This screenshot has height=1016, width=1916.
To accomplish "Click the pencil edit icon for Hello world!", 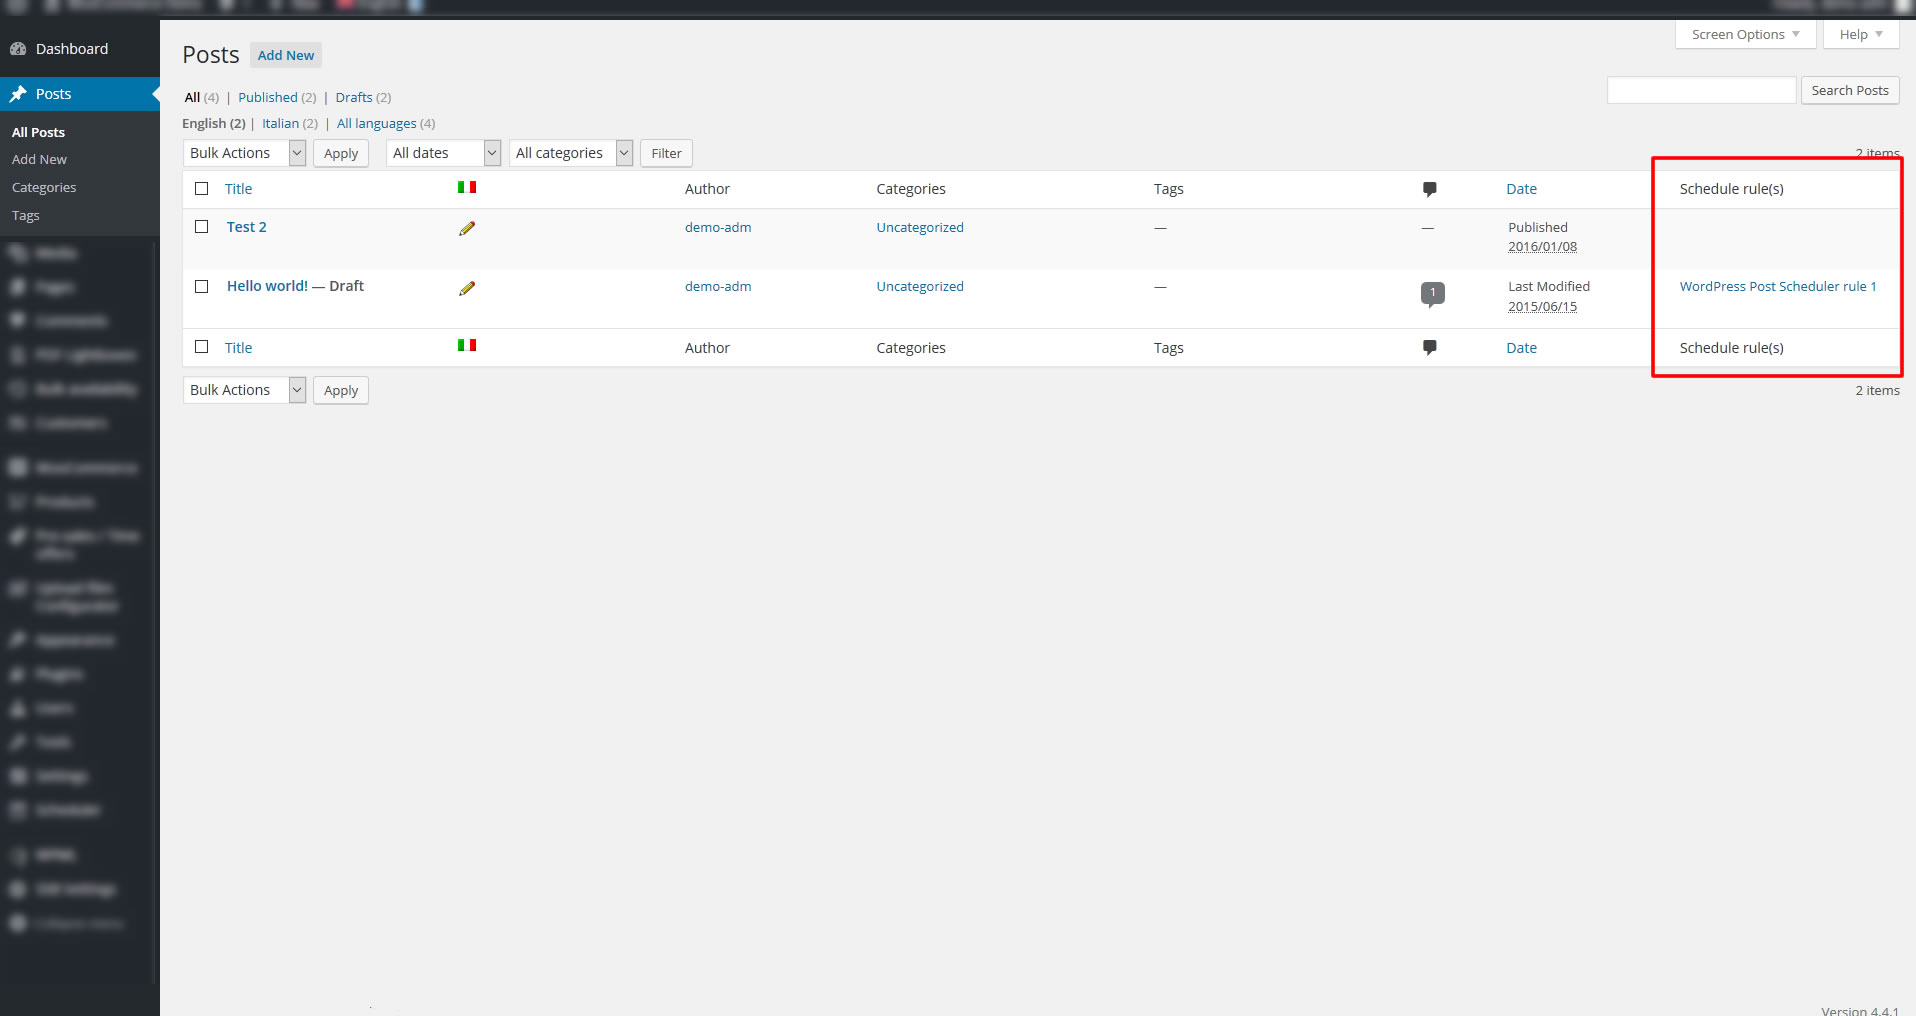I will [467, 288].
